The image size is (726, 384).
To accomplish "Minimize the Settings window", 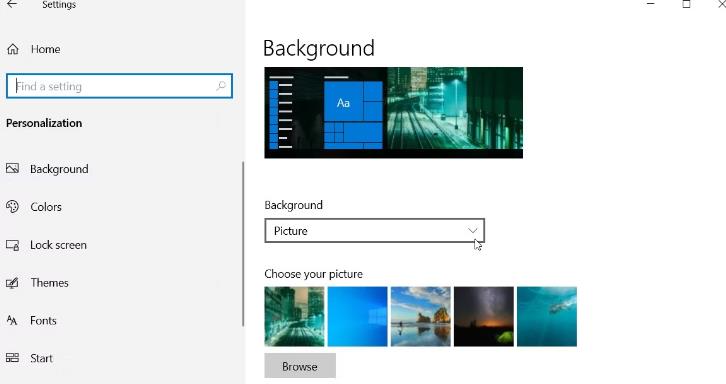I will pos(651,4).
